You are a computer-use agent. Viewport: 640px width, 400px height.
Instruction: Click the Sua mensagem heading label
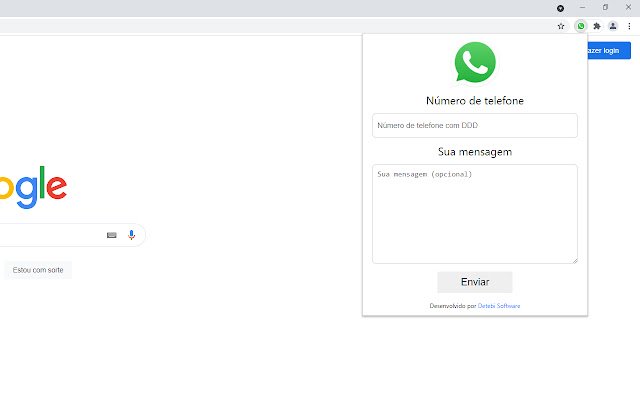point(475,152)
